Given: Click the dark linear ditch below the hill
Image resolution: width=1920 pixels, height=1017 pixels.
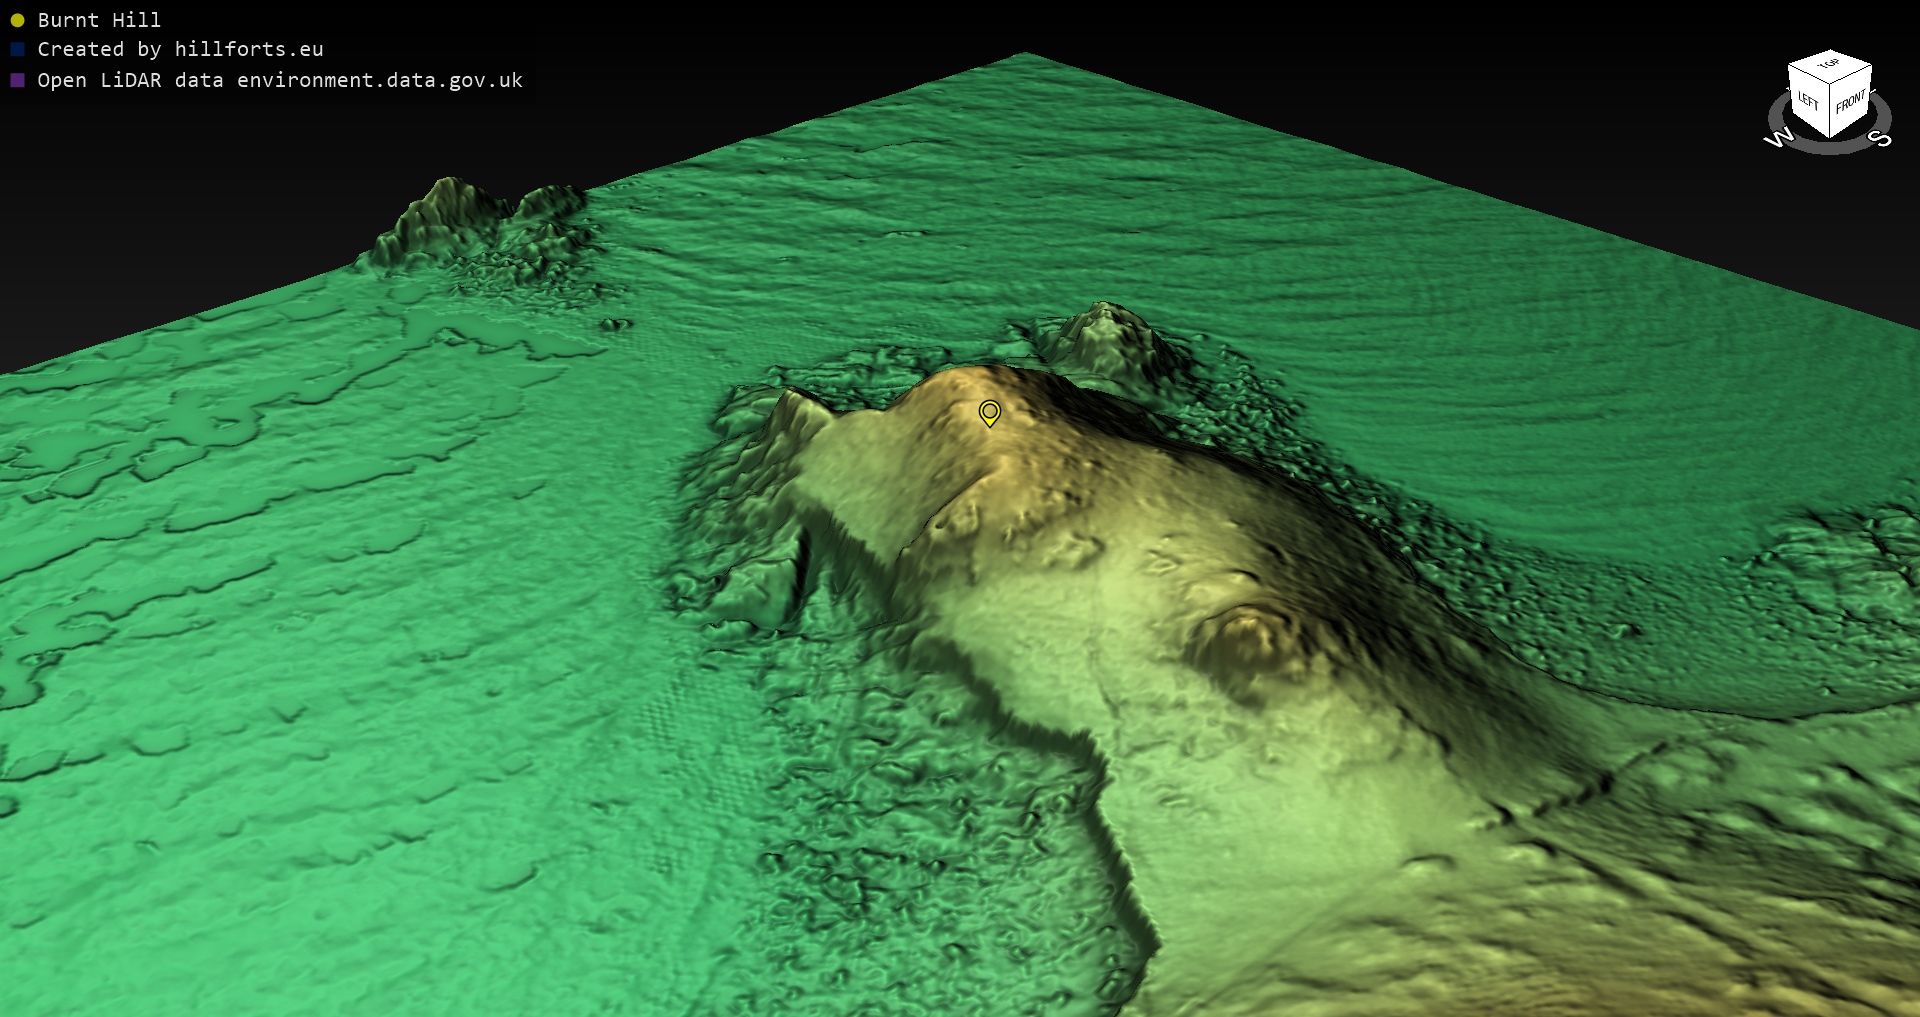Looking at the screenshot, I should tap(1120, 850).
